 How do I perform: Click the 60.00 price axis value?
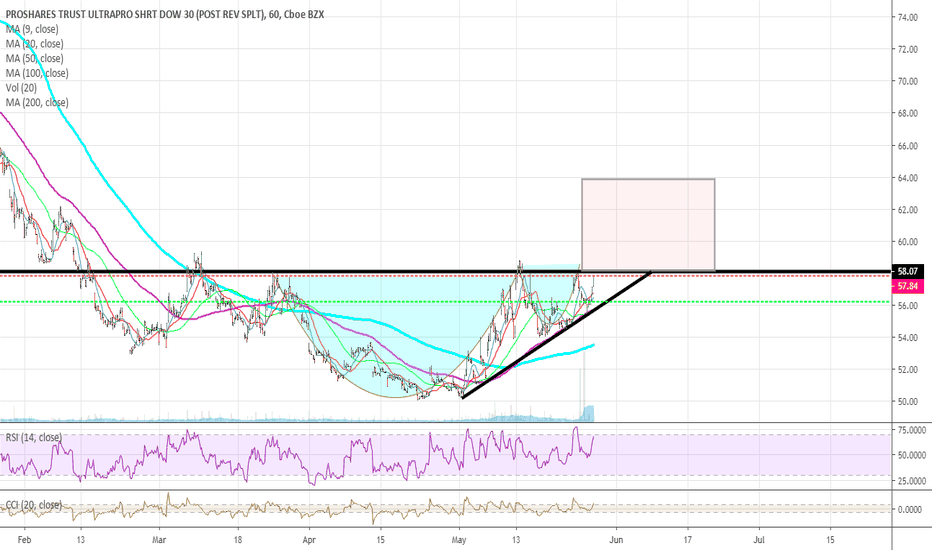point(908,242)
